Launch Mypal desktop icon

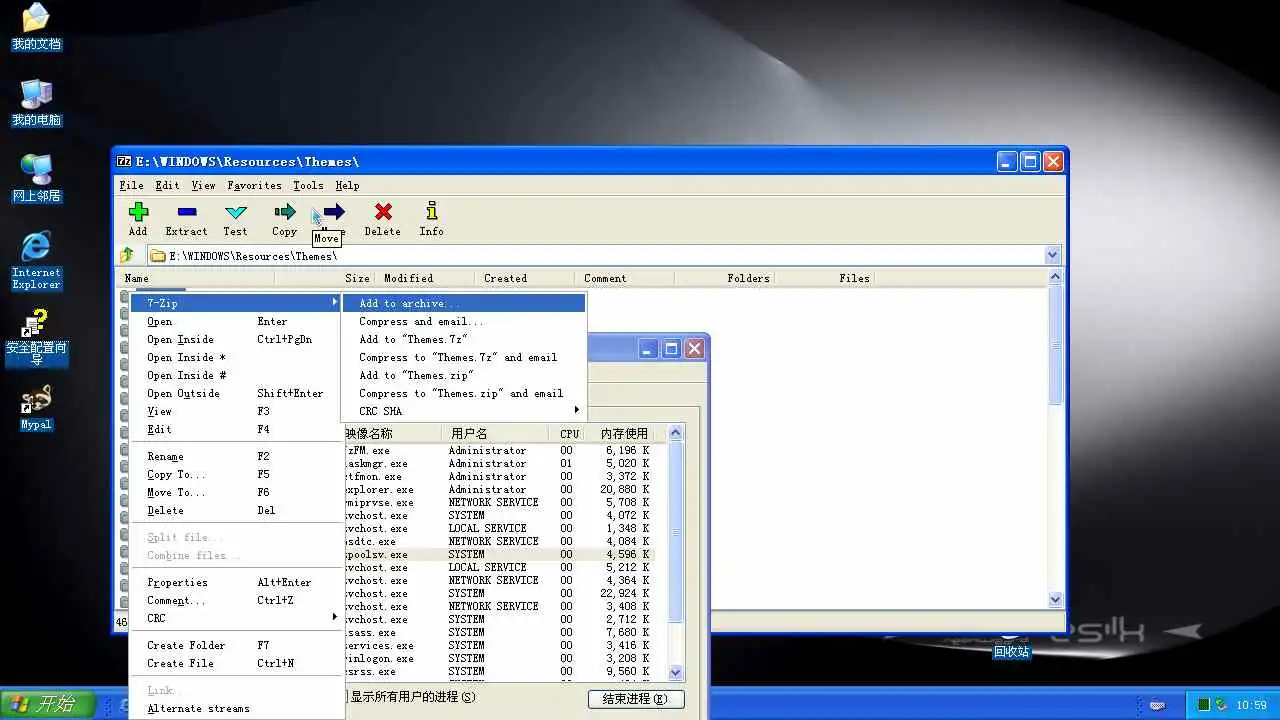tap(36, 408)
